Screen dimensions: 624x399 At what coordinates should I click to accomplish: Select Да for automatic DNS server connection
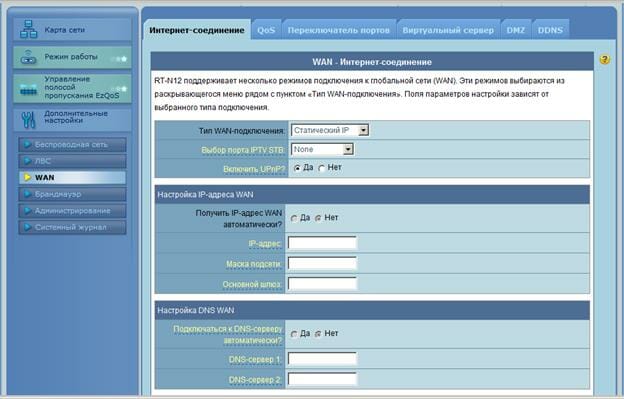(x=294, y=334)
